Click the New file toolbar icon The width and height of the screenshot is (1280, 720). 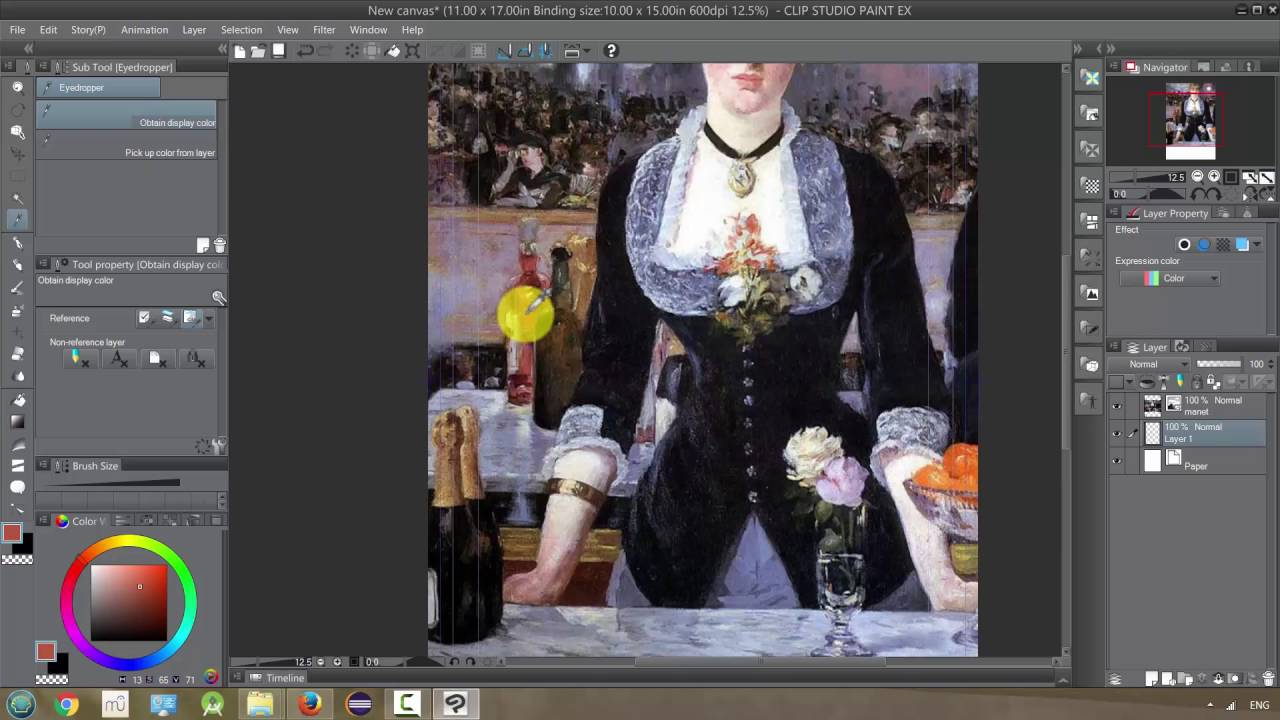240,51
